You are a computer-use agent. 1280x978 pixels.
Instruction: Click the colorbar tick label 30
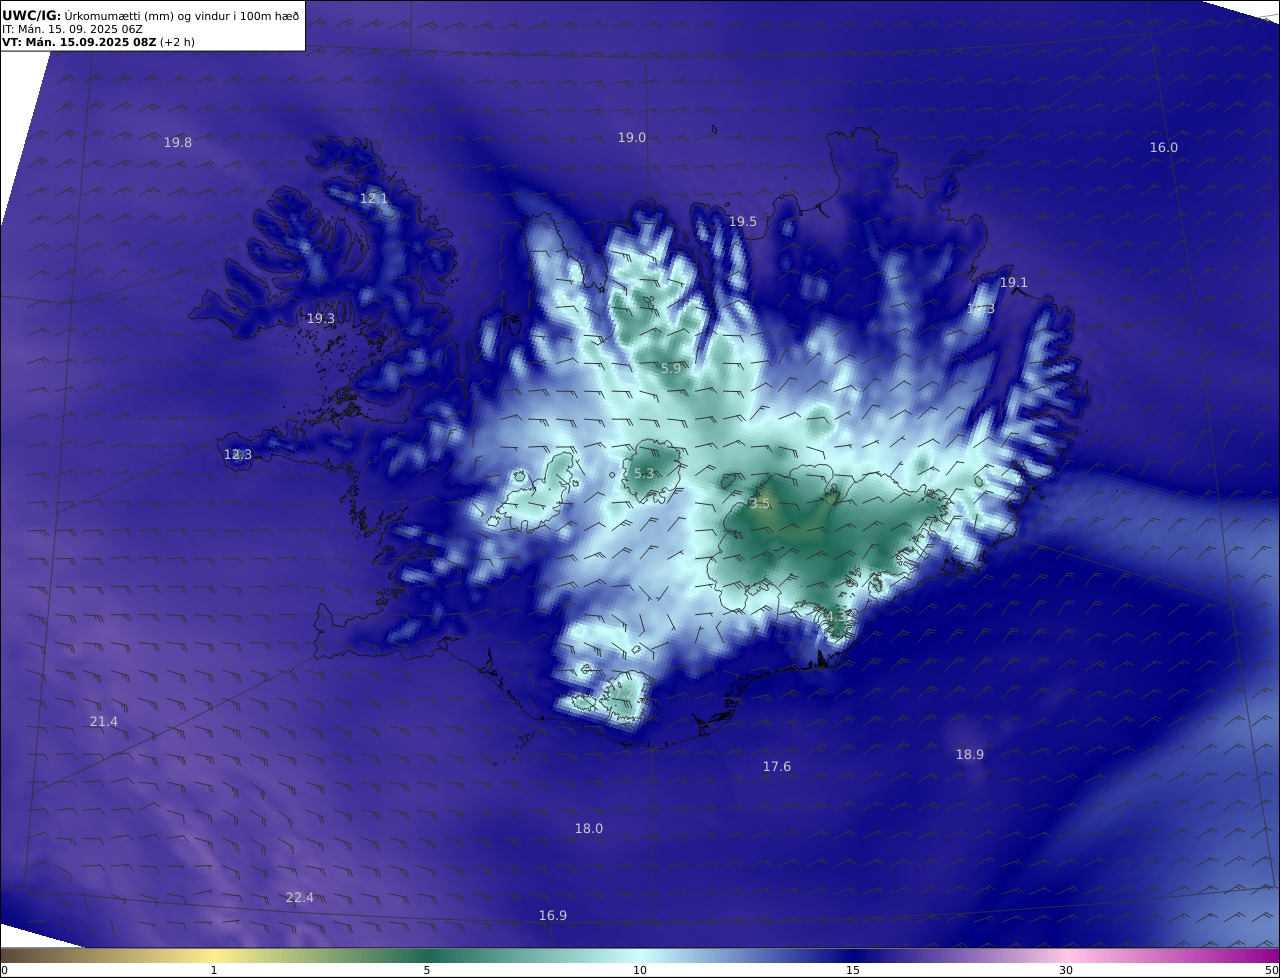[1066, 970]
